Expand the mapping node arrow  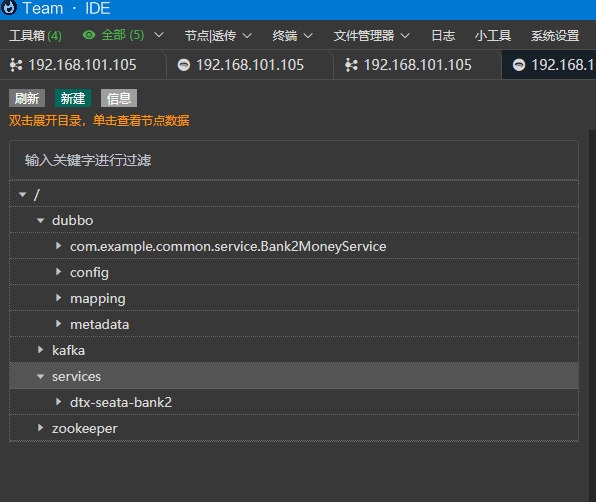click(x=59, y=298)
